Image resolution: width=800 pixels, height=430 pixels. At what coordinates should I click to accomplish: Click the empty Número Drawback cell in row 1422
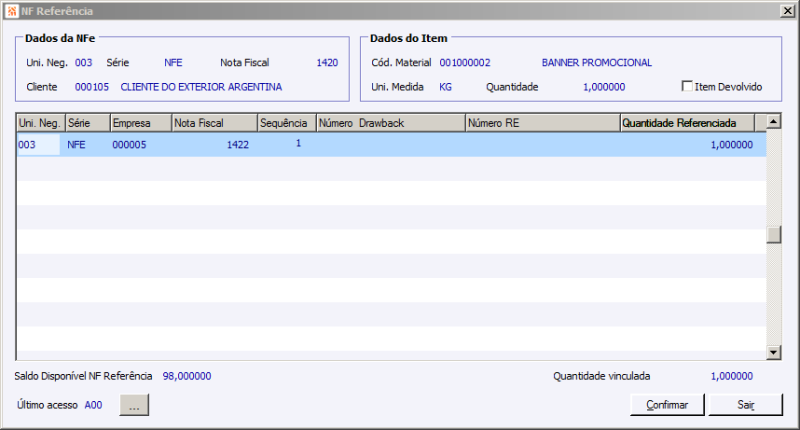pos(391,145)
